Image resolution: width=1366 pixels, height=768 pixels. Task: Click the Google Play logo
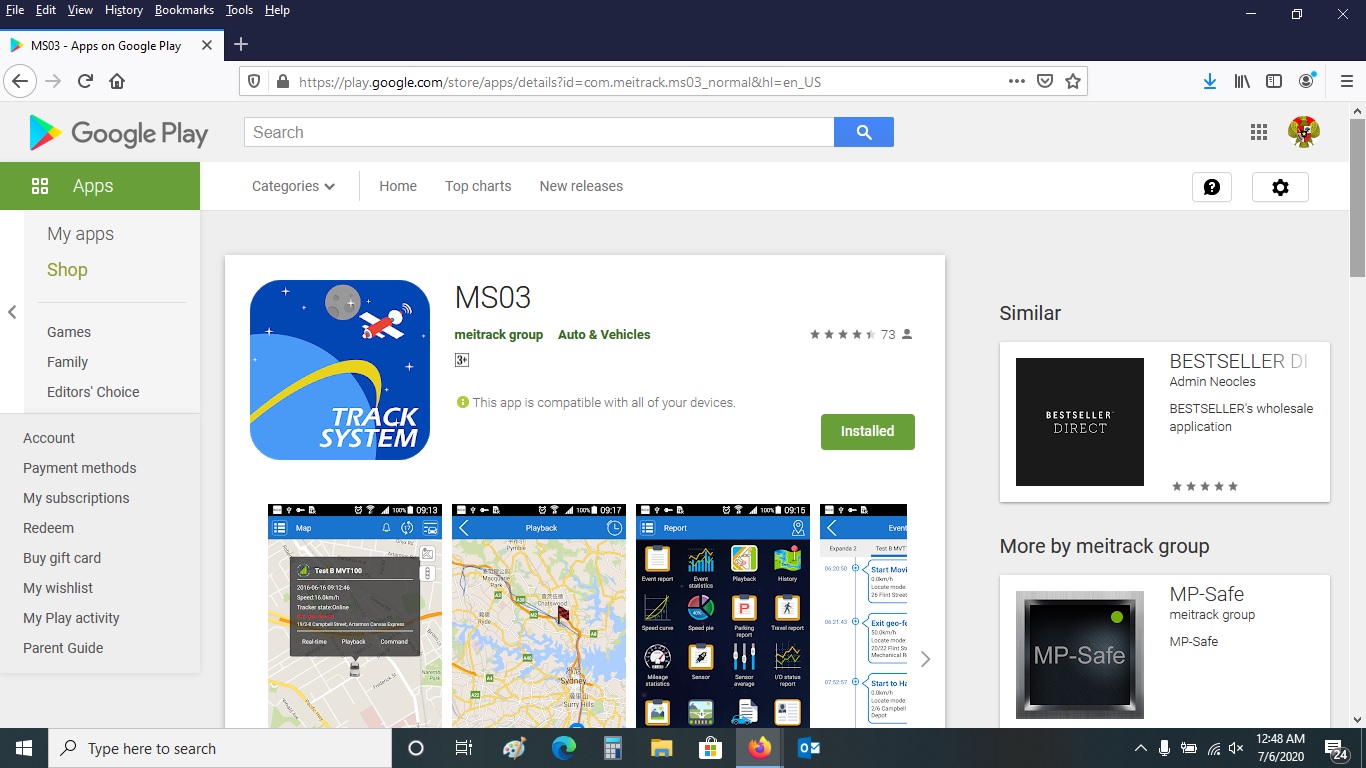(118, 133)
